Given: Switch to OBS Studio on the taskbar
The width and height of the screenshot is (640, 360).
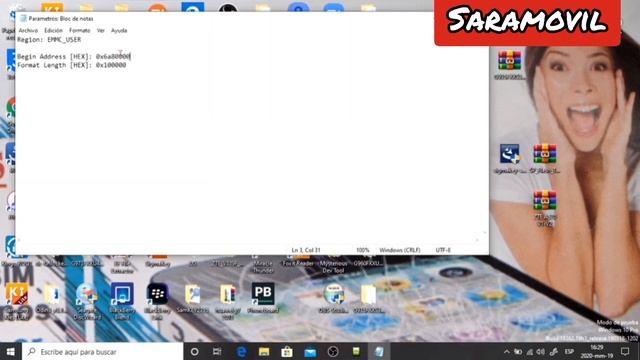Looking at the screenshot, I should pyautogui.click(x=333, y=351).
